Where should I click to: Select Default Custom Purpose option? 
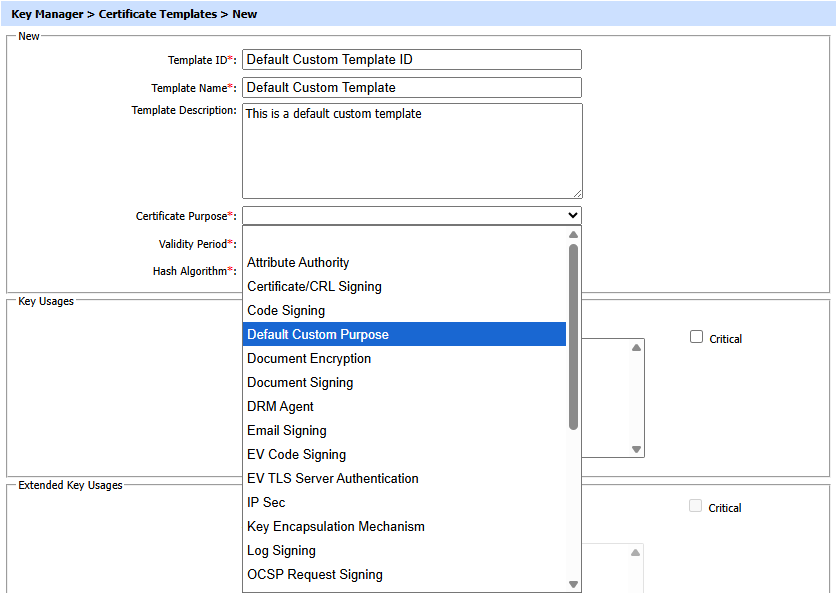coord(318,335)
